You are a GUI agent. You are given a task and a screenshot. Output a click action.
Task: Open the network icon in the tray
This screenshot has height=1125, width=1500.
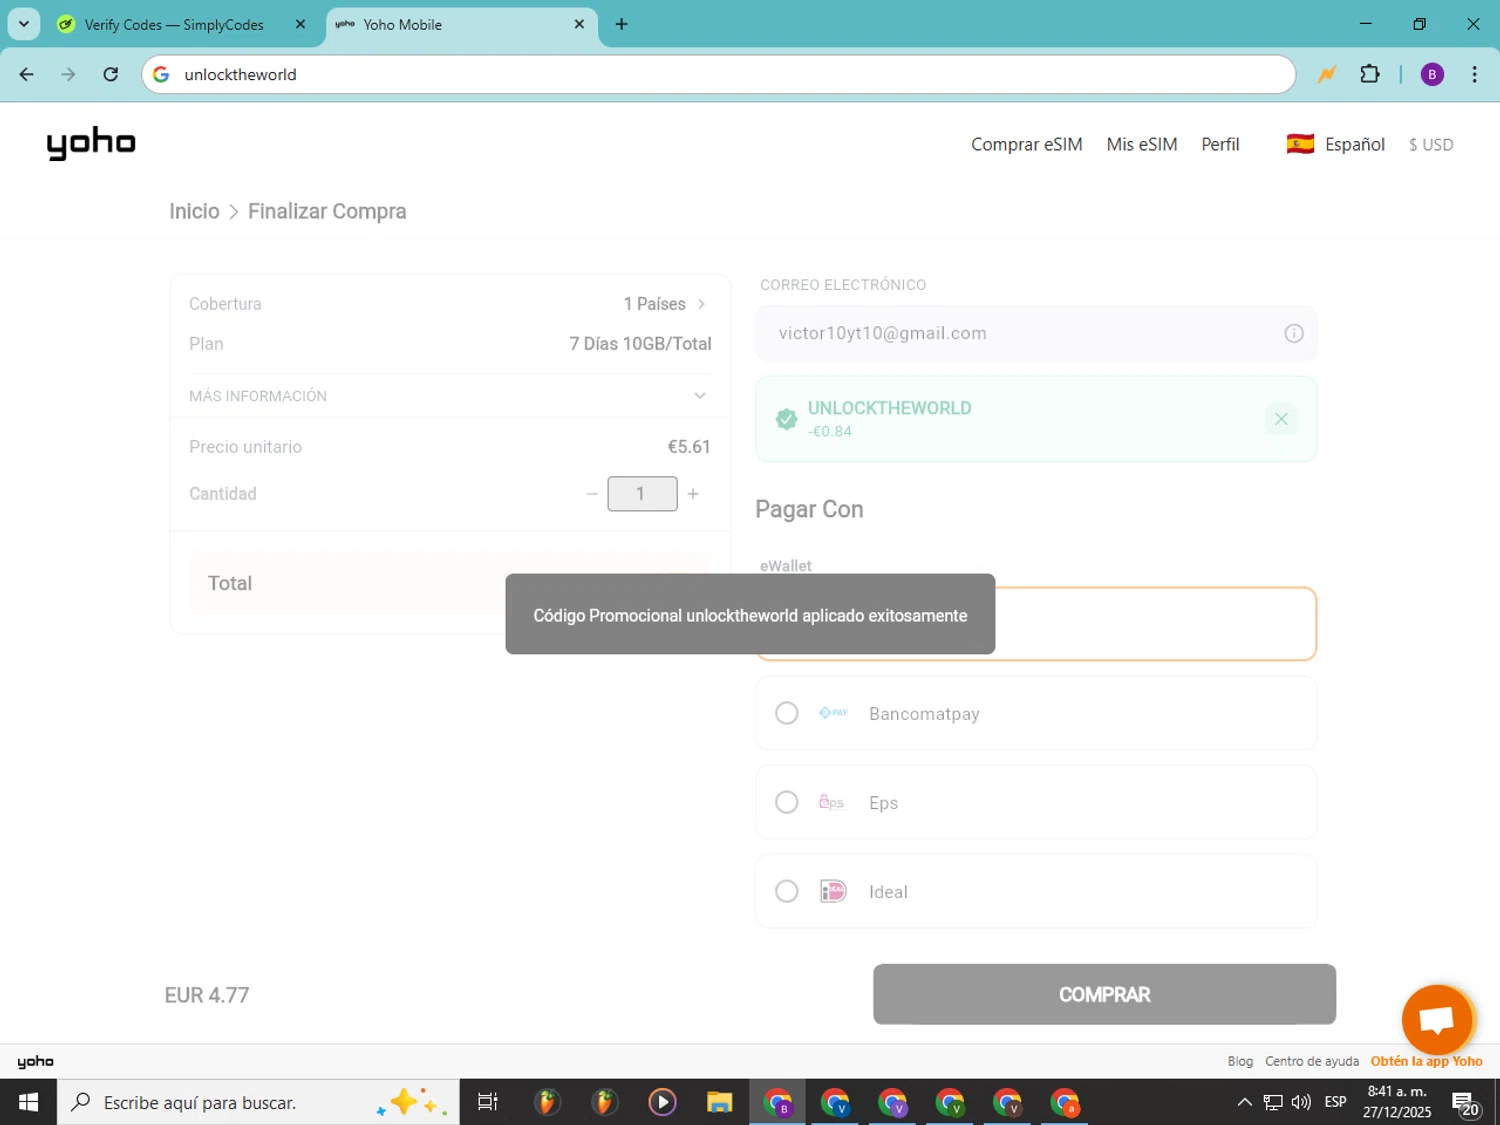(1273, 1102)
